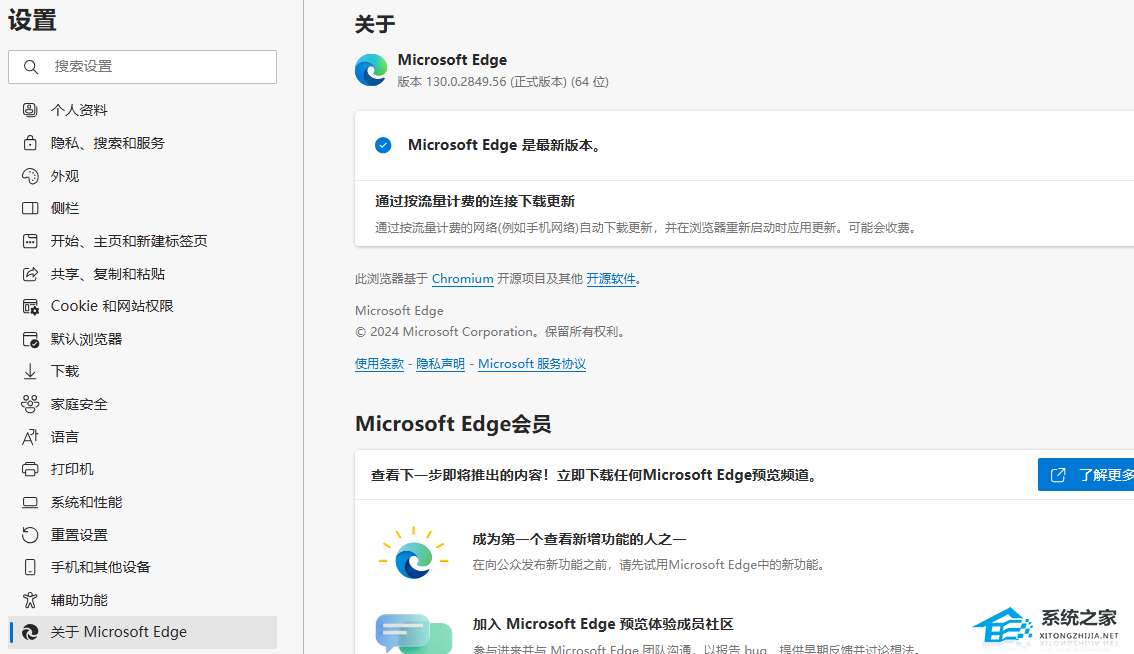Open 隐私、搜索和服务 settings
The height and width of the screenshot is (654, 1134).
tap(142, 143)
